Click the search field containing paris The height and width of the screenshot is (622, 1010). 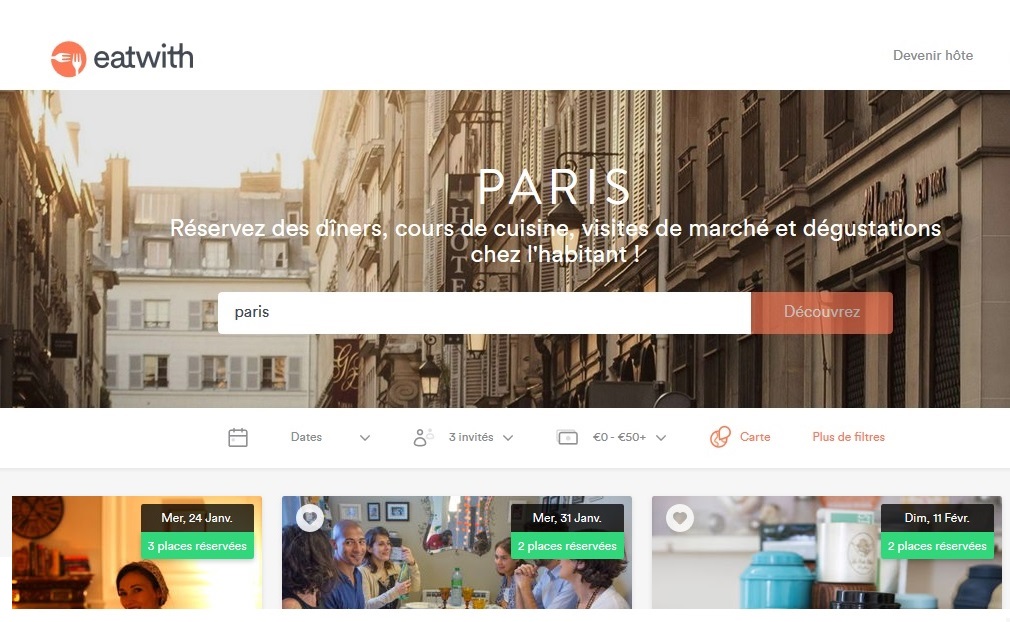pos(484,312)
